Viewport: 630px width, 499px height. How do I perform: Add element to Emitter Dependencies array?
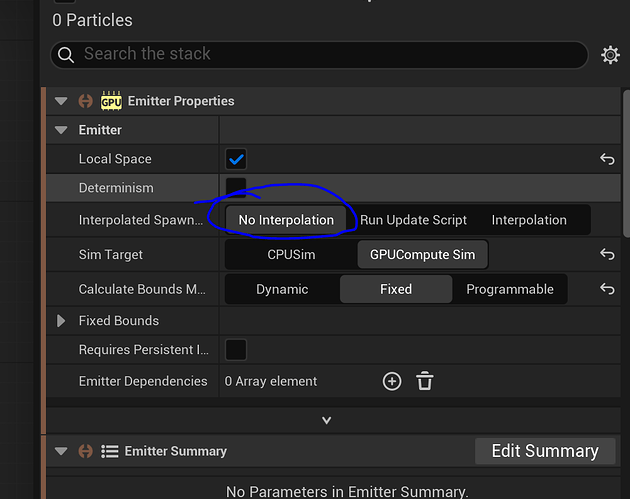coord(392,381)
